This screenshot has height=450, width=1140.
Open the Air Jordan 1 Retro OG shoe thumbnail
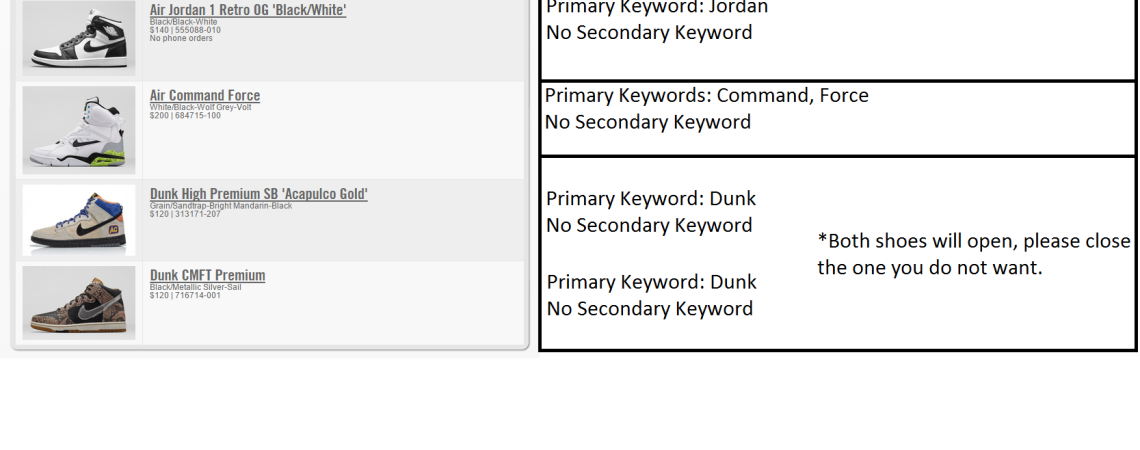[x=78, y=38]
